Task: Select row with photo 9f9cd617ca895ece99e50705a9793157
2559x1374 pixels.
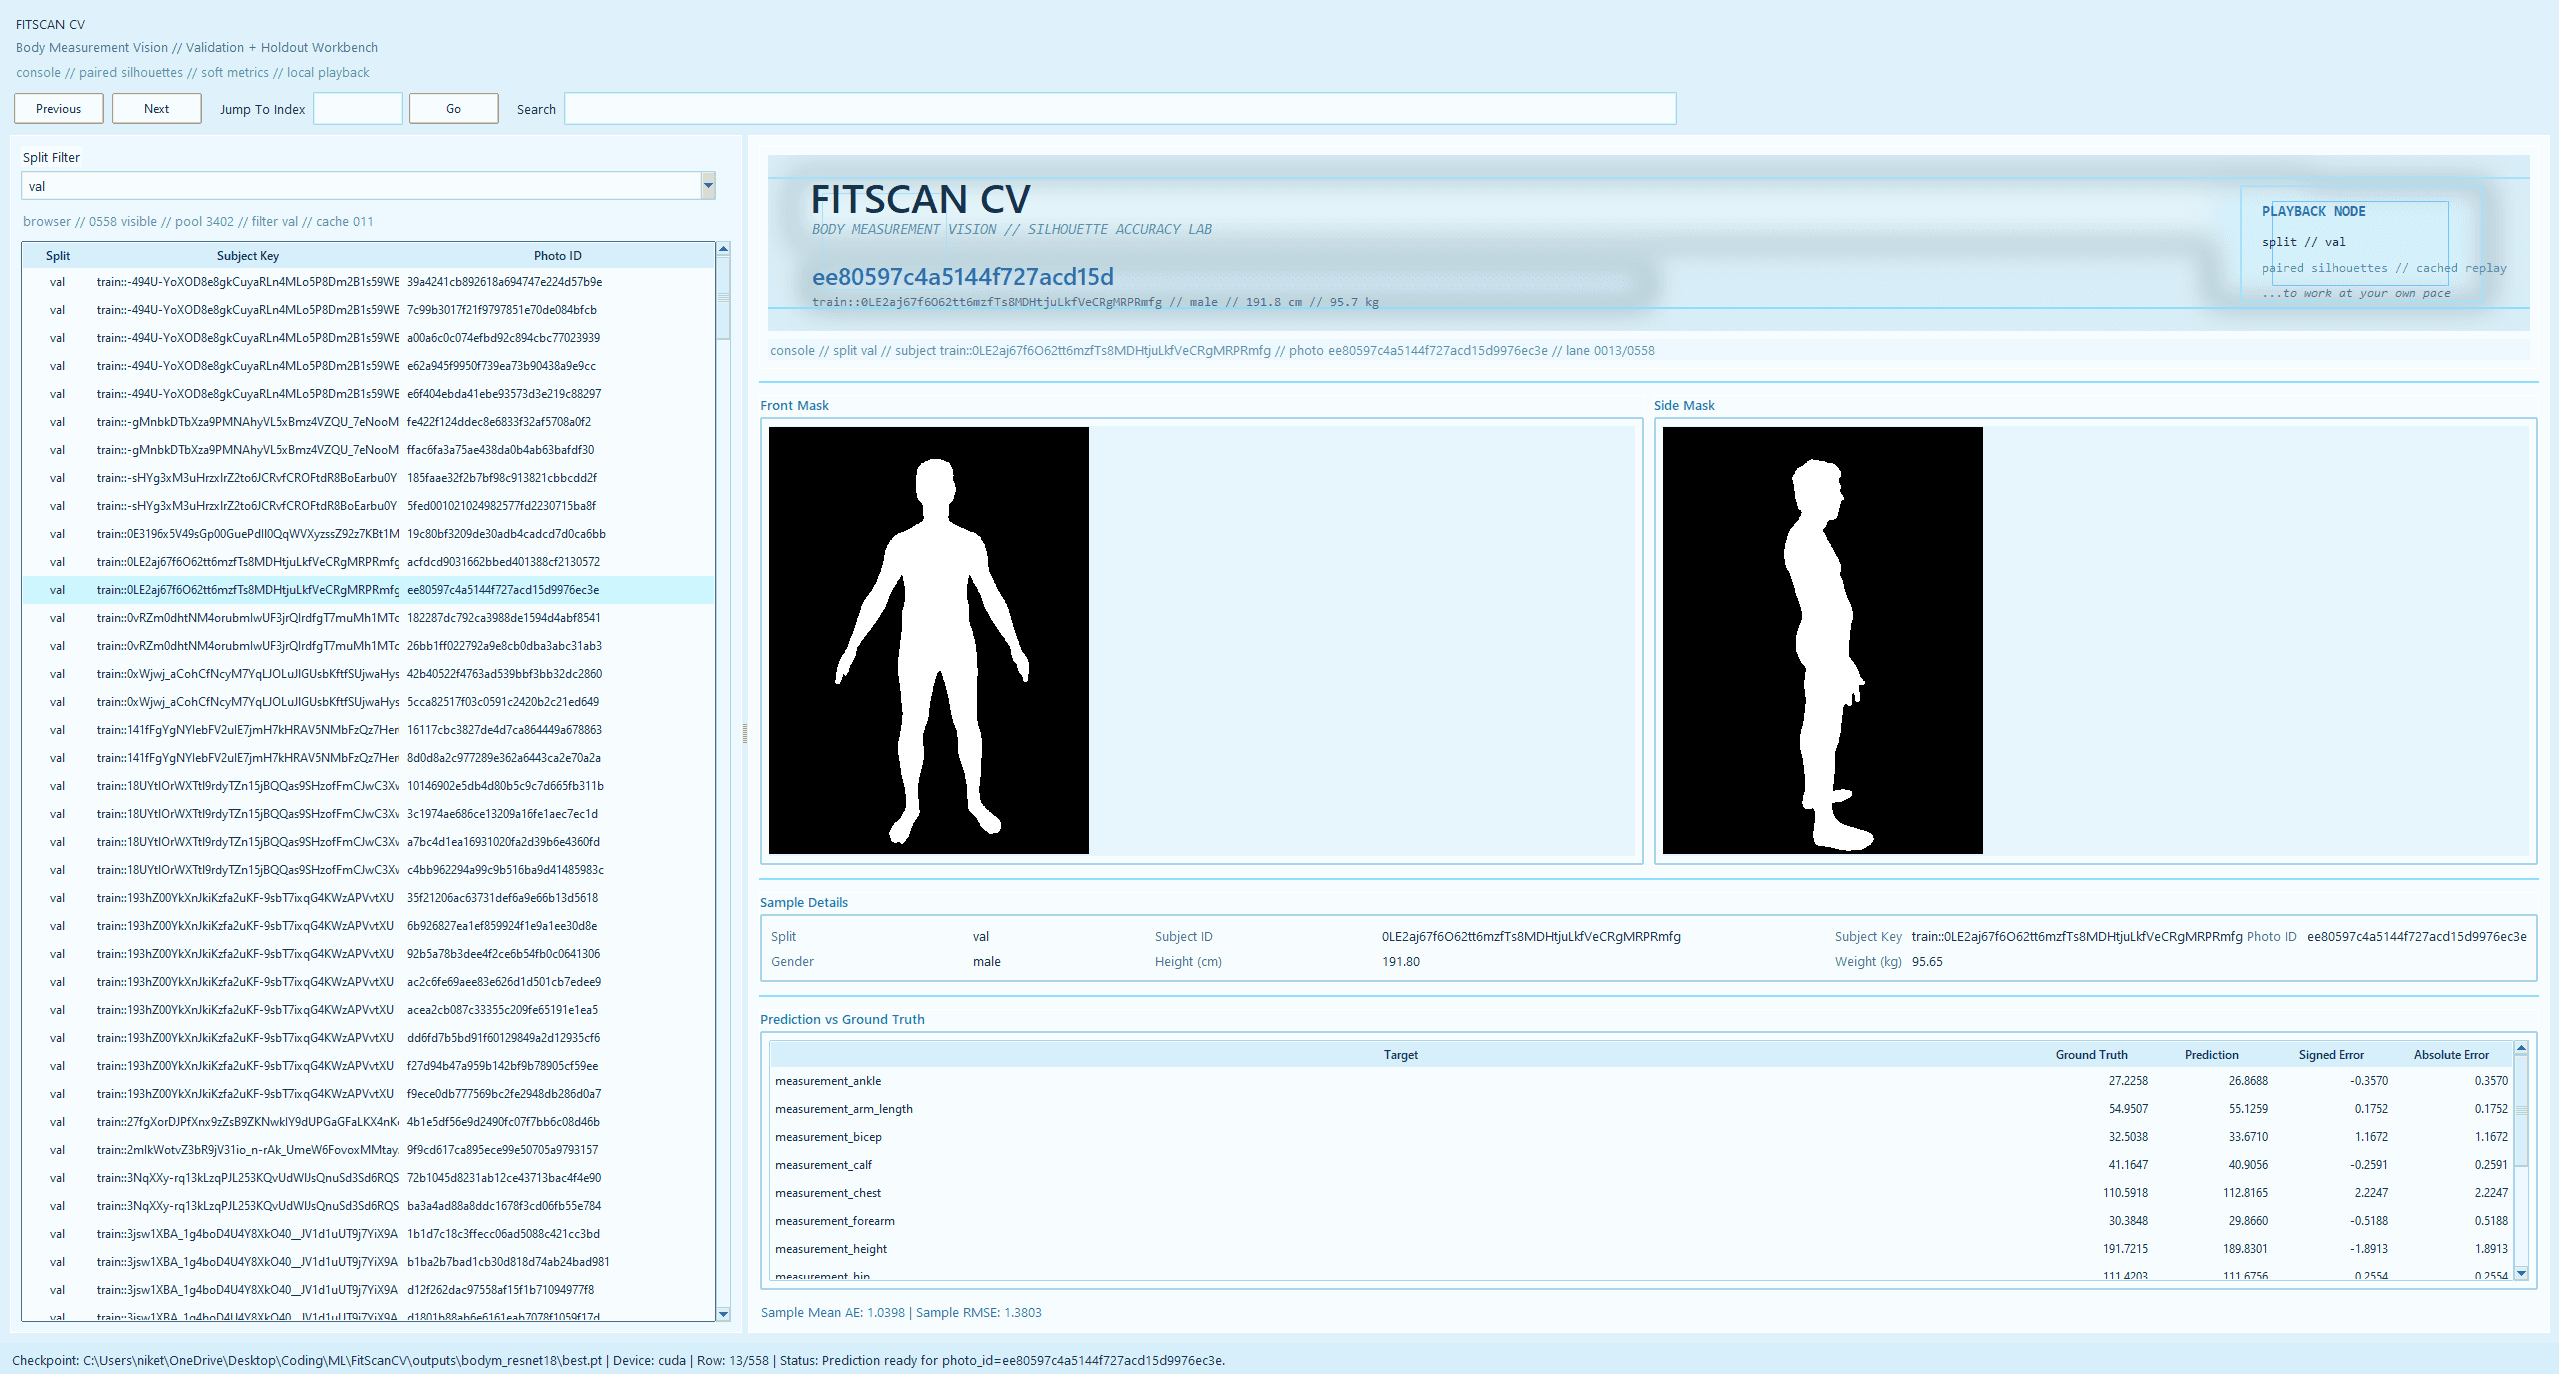Action: coord(368,1150)
